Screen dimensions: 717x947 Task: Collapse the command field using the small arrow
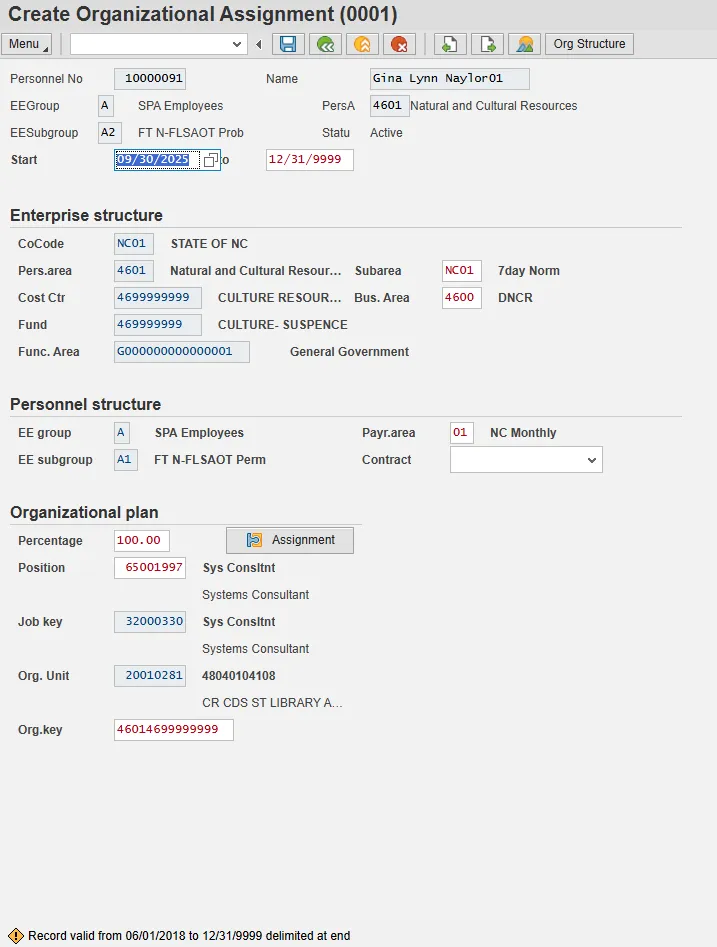tap(259, 44)
